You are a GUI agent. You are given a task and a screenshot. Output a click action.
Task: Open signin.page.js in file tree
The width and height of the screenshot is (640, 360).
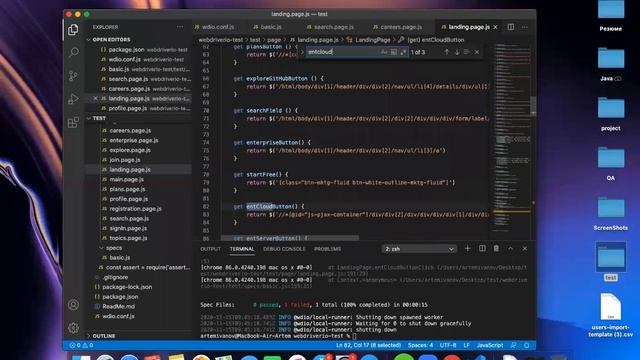point(128,228)
